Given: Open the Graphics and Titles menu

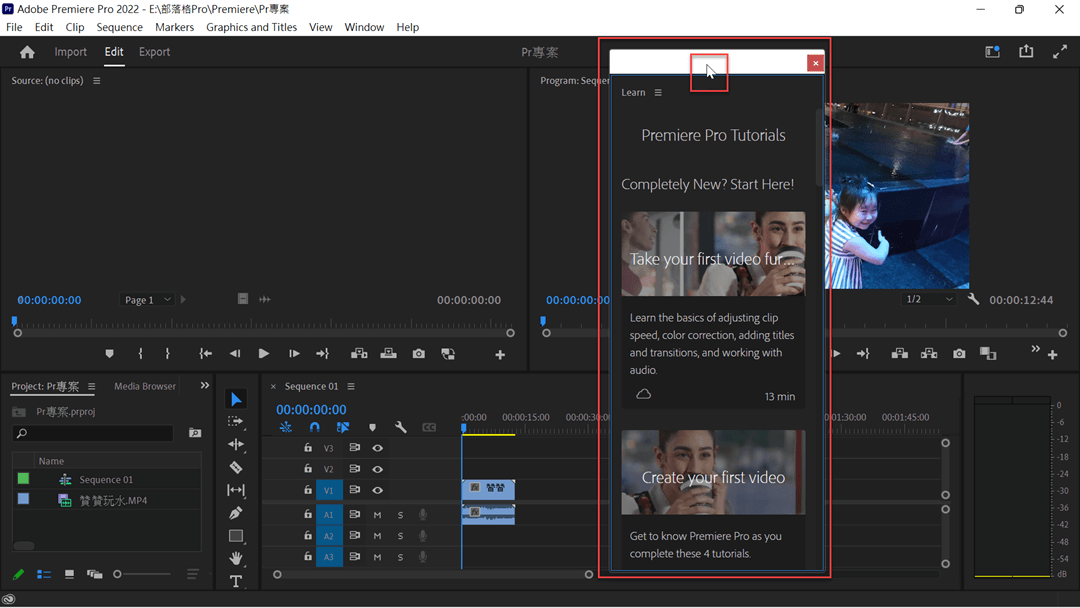Looking at the screenshot, I should (251, 27).
